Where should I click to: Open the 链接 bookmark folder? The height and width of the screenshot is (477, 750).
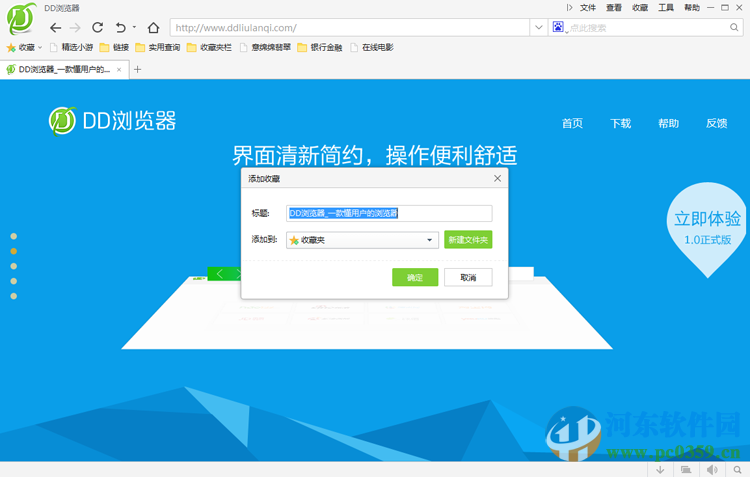[114, 47]
